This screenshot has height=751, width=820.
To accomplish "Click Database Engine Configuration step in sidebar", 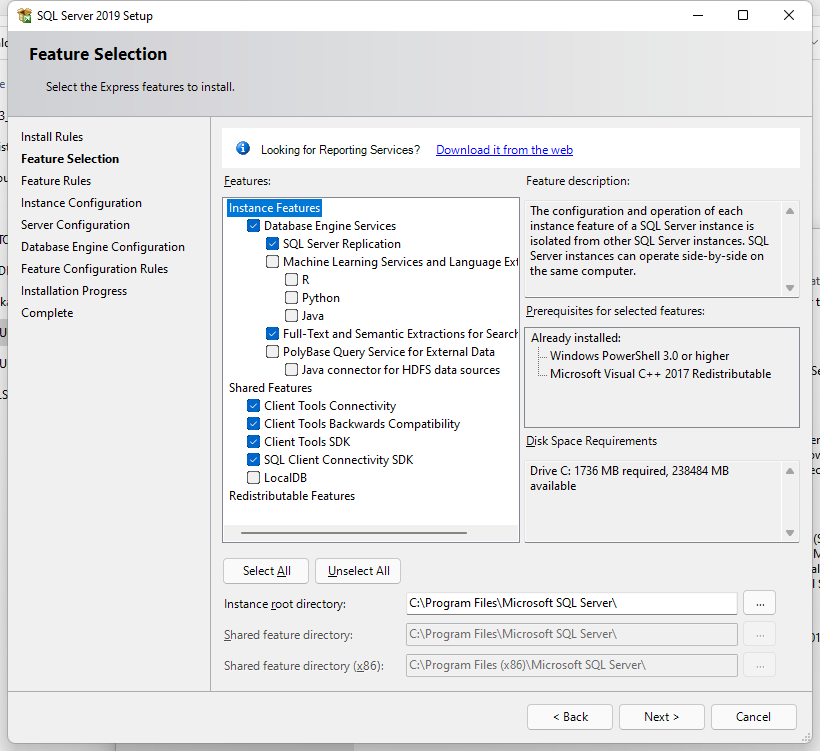I will [x=102, y=247].
